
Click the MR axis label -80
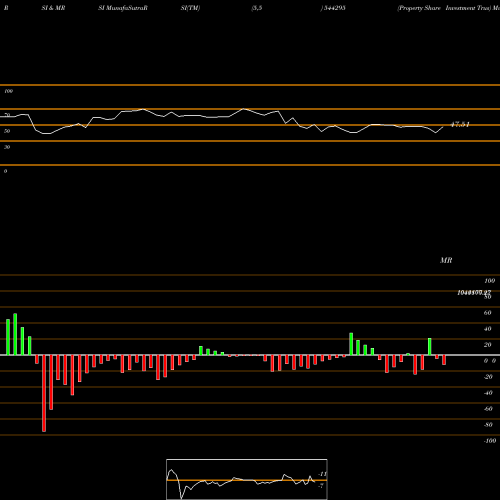(x=488, y=425)
